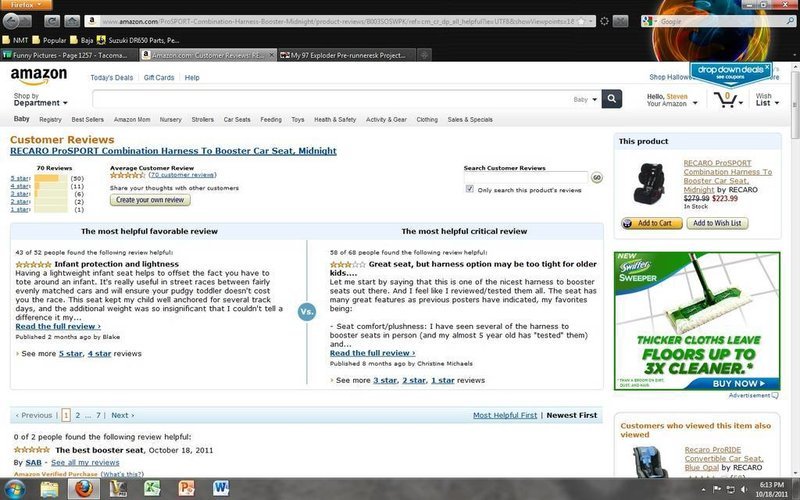The image size is (800, 500).
Task: Click reviewer SAB profile link
Action: click(33, 463)
